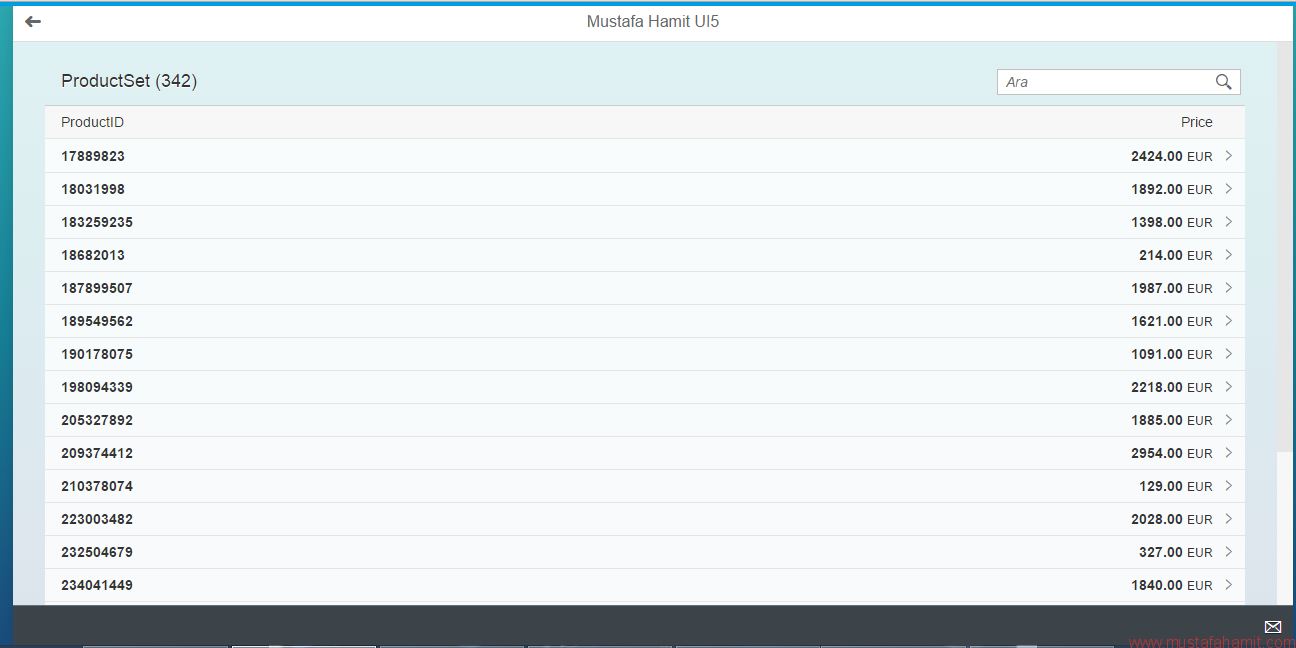
Task: Select ProductID 232504679 text
Action: 97,552
